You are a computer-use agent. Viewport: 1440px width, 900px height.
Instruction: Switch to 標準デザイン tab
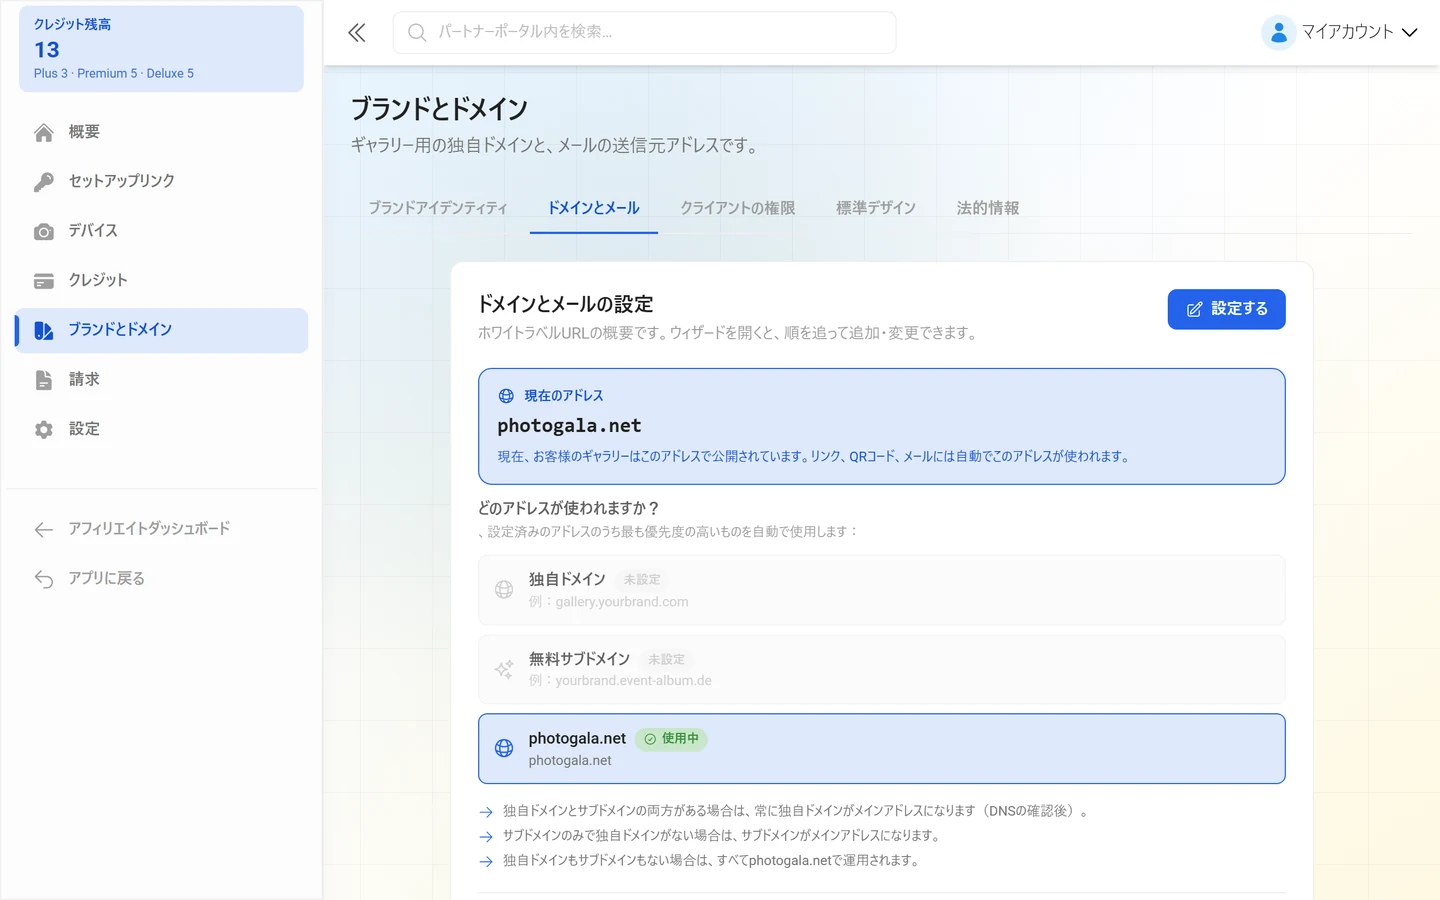(876, 208)
